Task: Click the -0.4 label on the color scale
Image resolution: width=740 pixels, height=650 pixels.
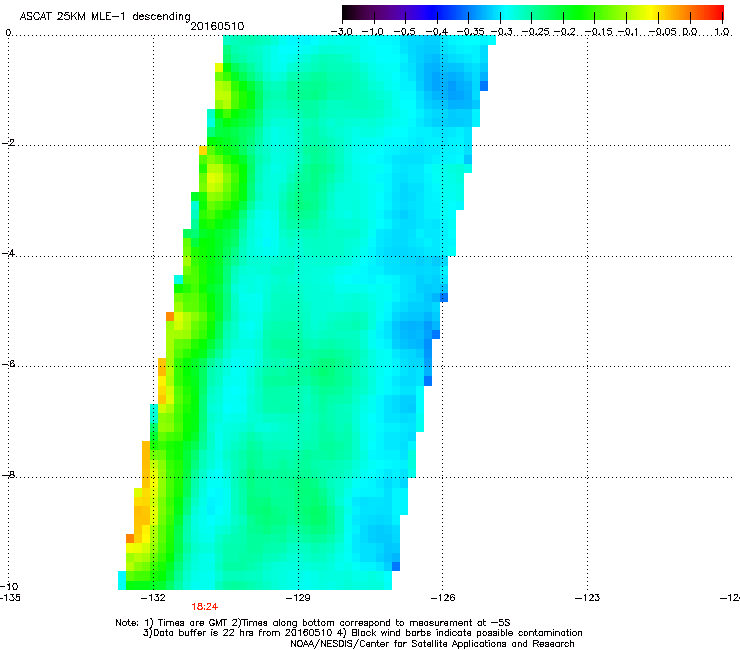Action: [x=437, y=32]
